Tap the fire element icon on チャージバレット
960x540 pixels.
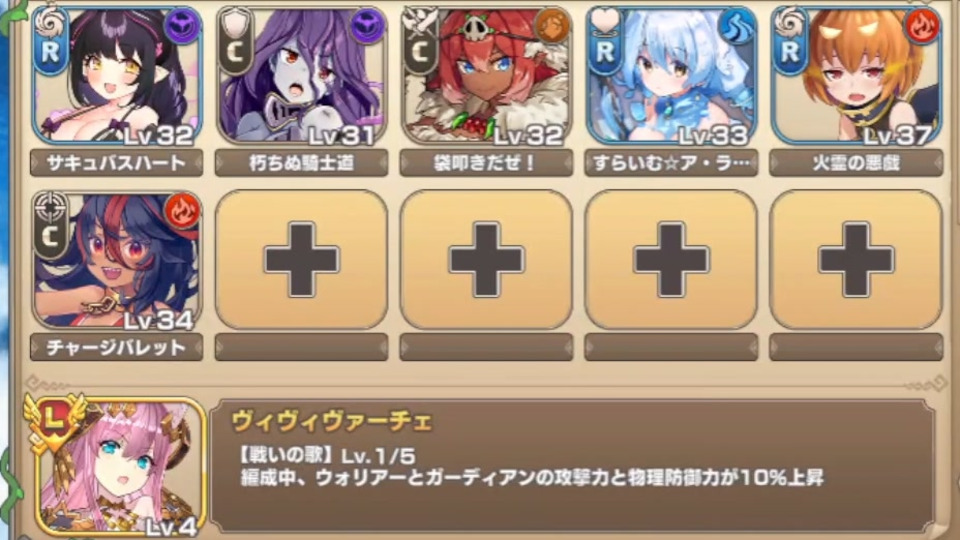[x=182, y=211]
